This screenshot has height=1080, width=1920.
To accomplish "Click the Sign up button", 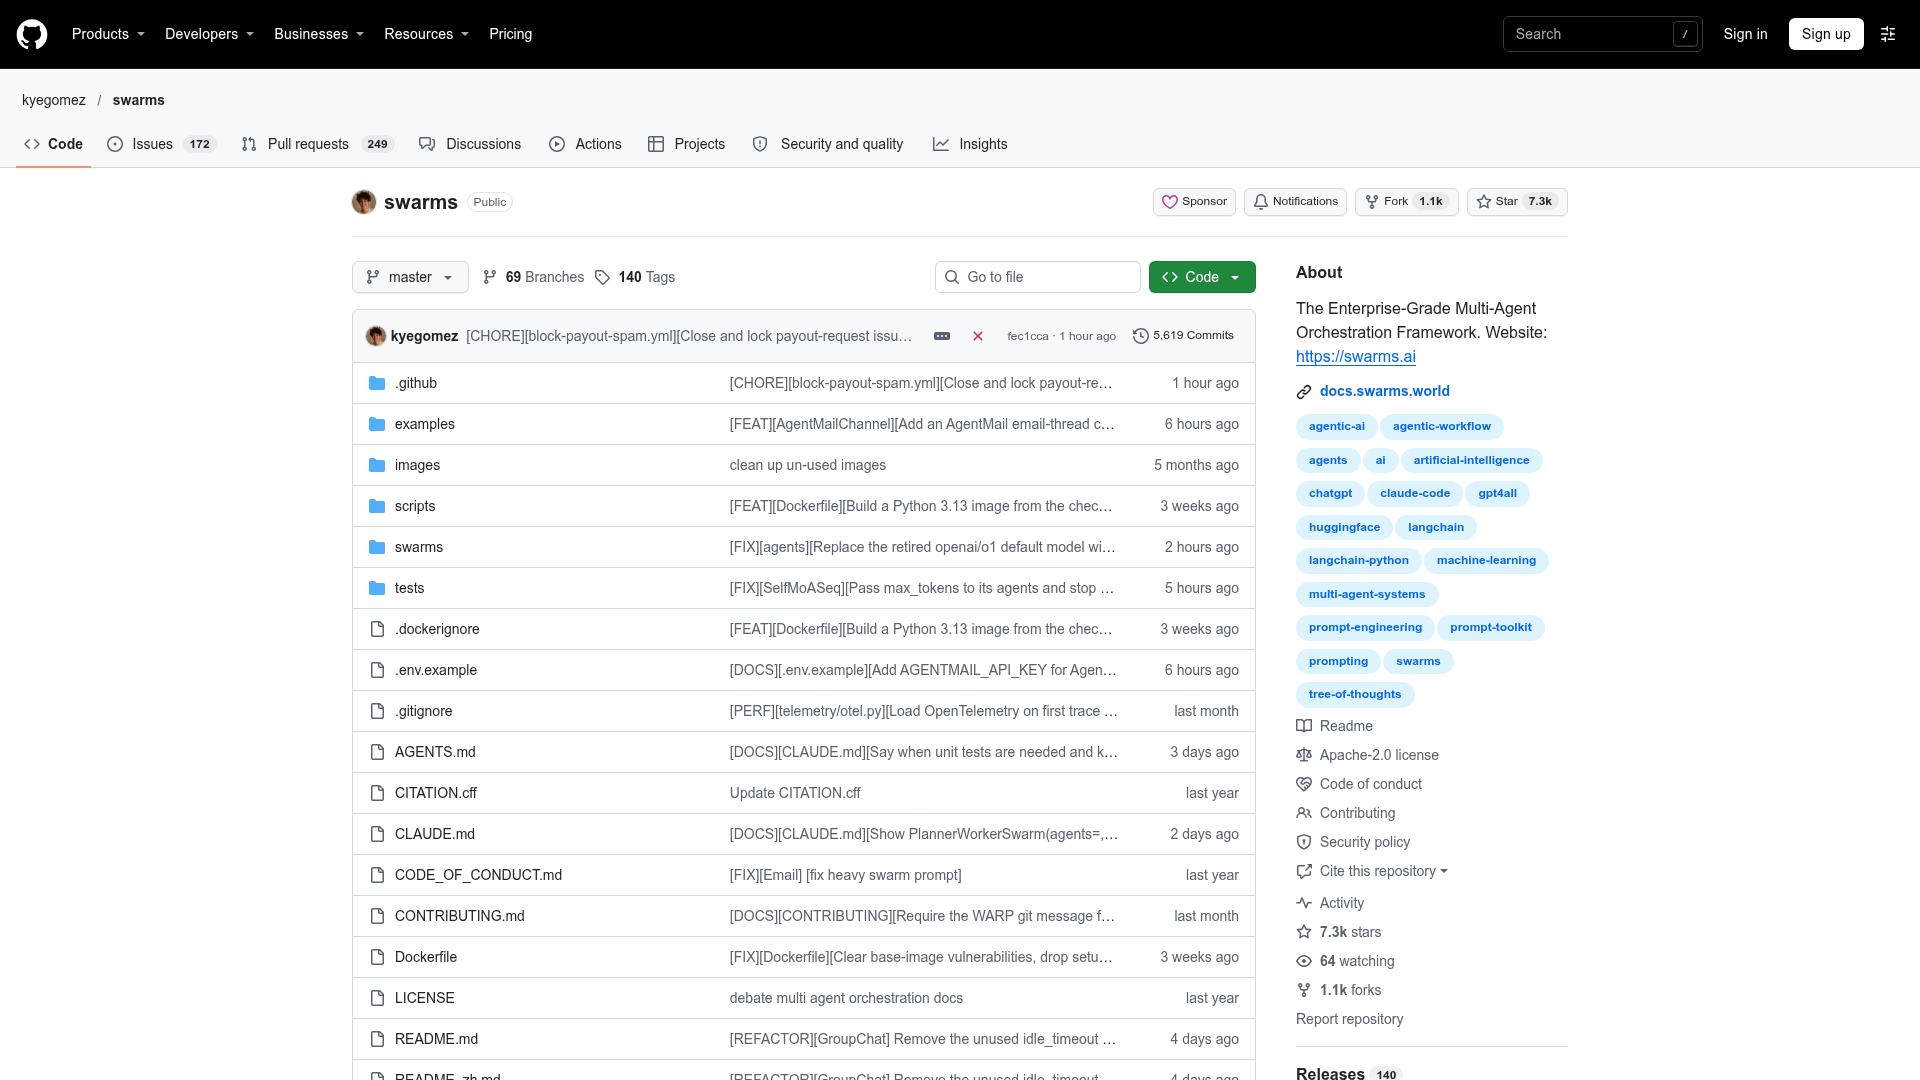I will (1826, 34).
